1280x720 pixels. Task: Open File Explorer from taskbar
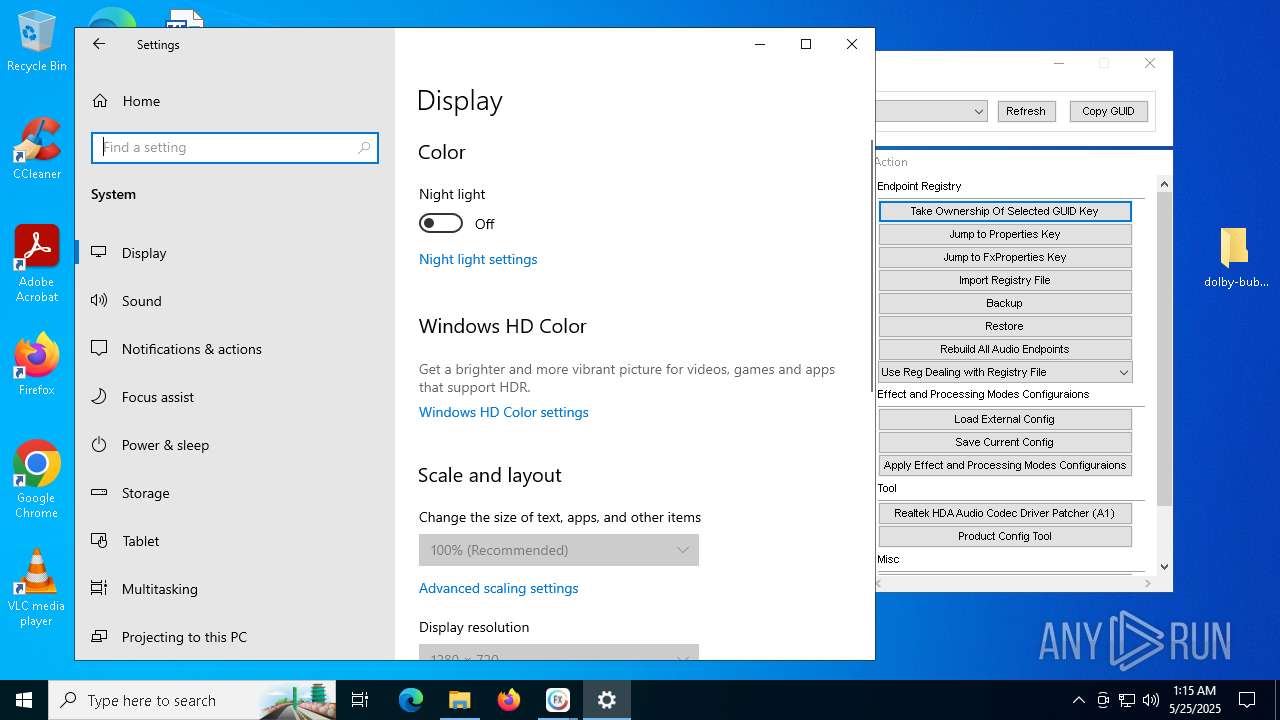pos(460,700)
